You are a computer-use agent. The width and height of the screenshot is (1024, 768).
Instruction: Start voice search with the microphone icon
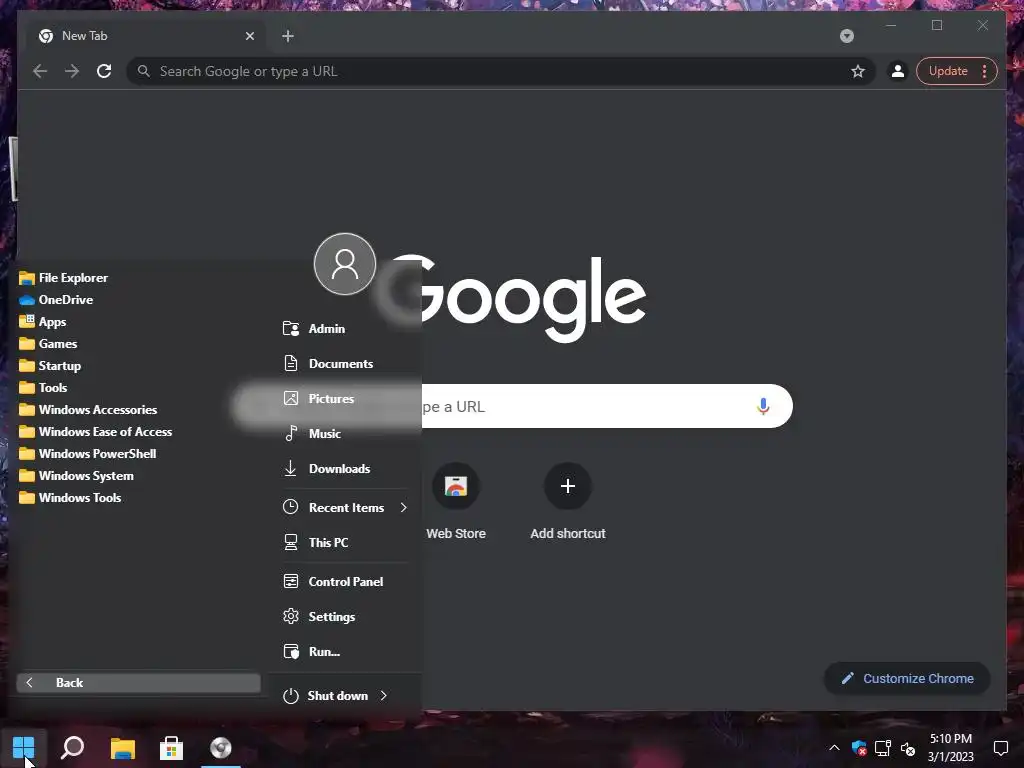click(x=763, y=406)
